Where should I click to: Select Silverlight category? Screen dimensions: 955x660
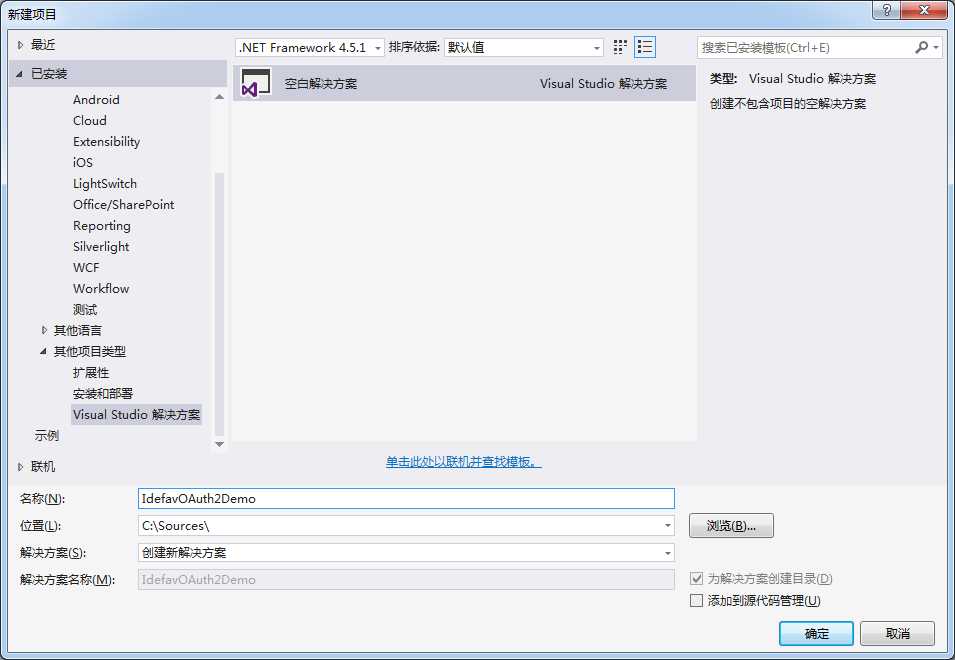pos(101,247)
